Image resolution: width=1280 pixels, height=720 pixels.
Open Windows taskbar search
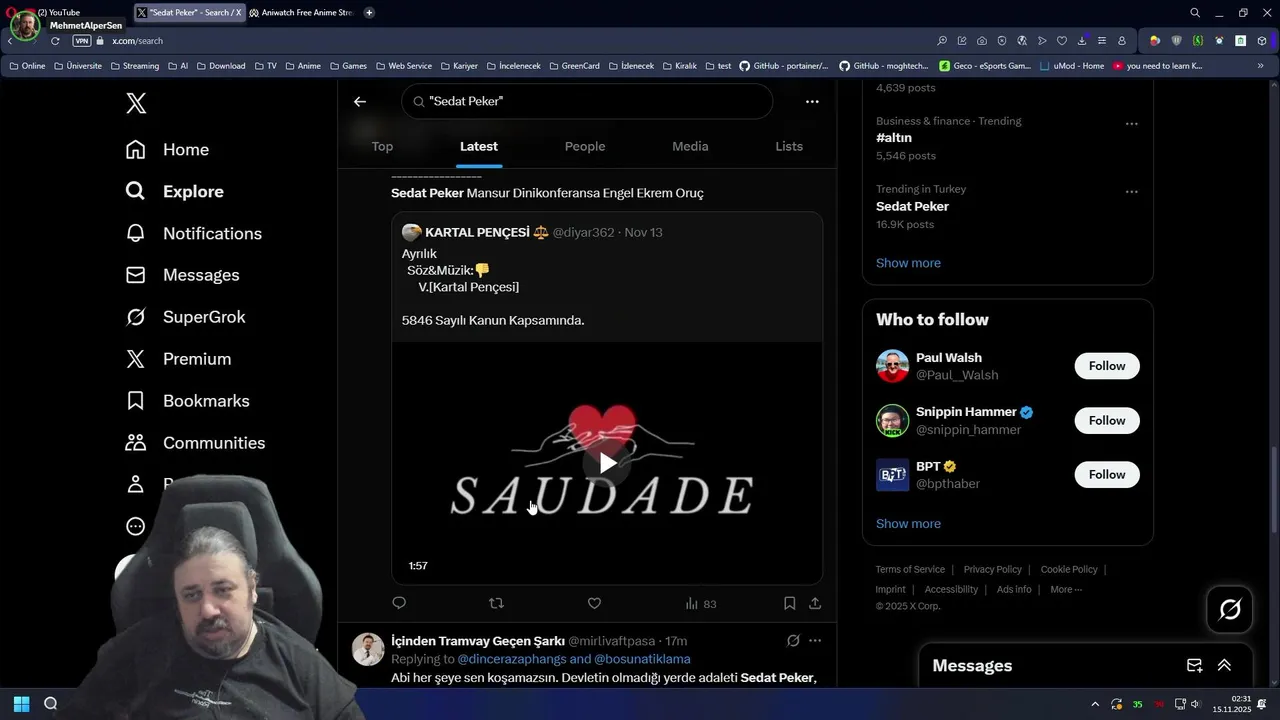point(51,703)
